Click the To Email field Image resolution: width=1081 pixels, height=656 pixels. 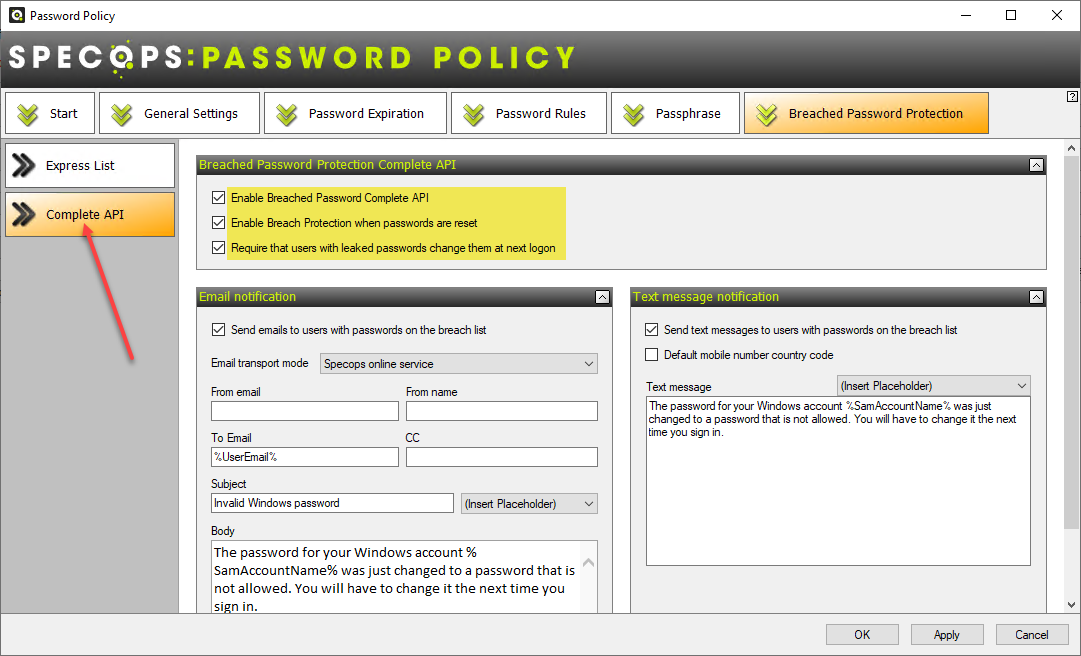[x=305, y=457]
